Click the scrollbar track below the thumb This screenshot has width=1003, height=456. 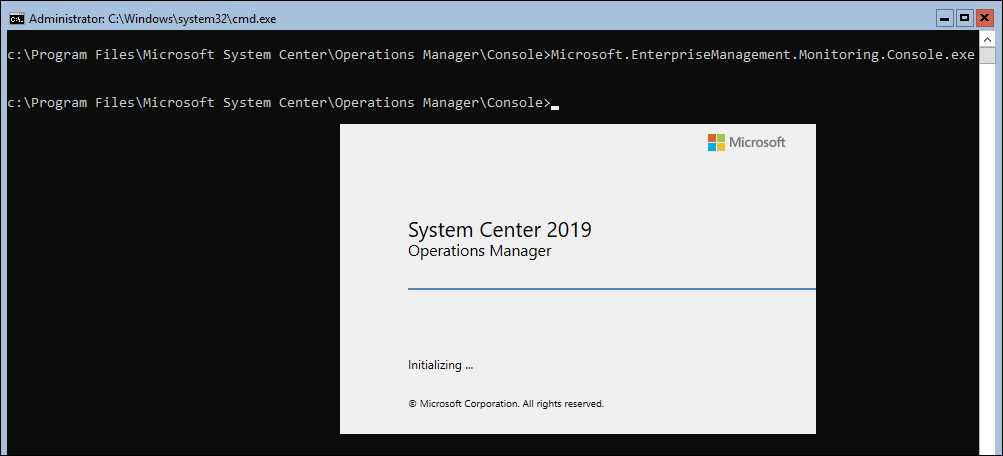pos(987,256)
